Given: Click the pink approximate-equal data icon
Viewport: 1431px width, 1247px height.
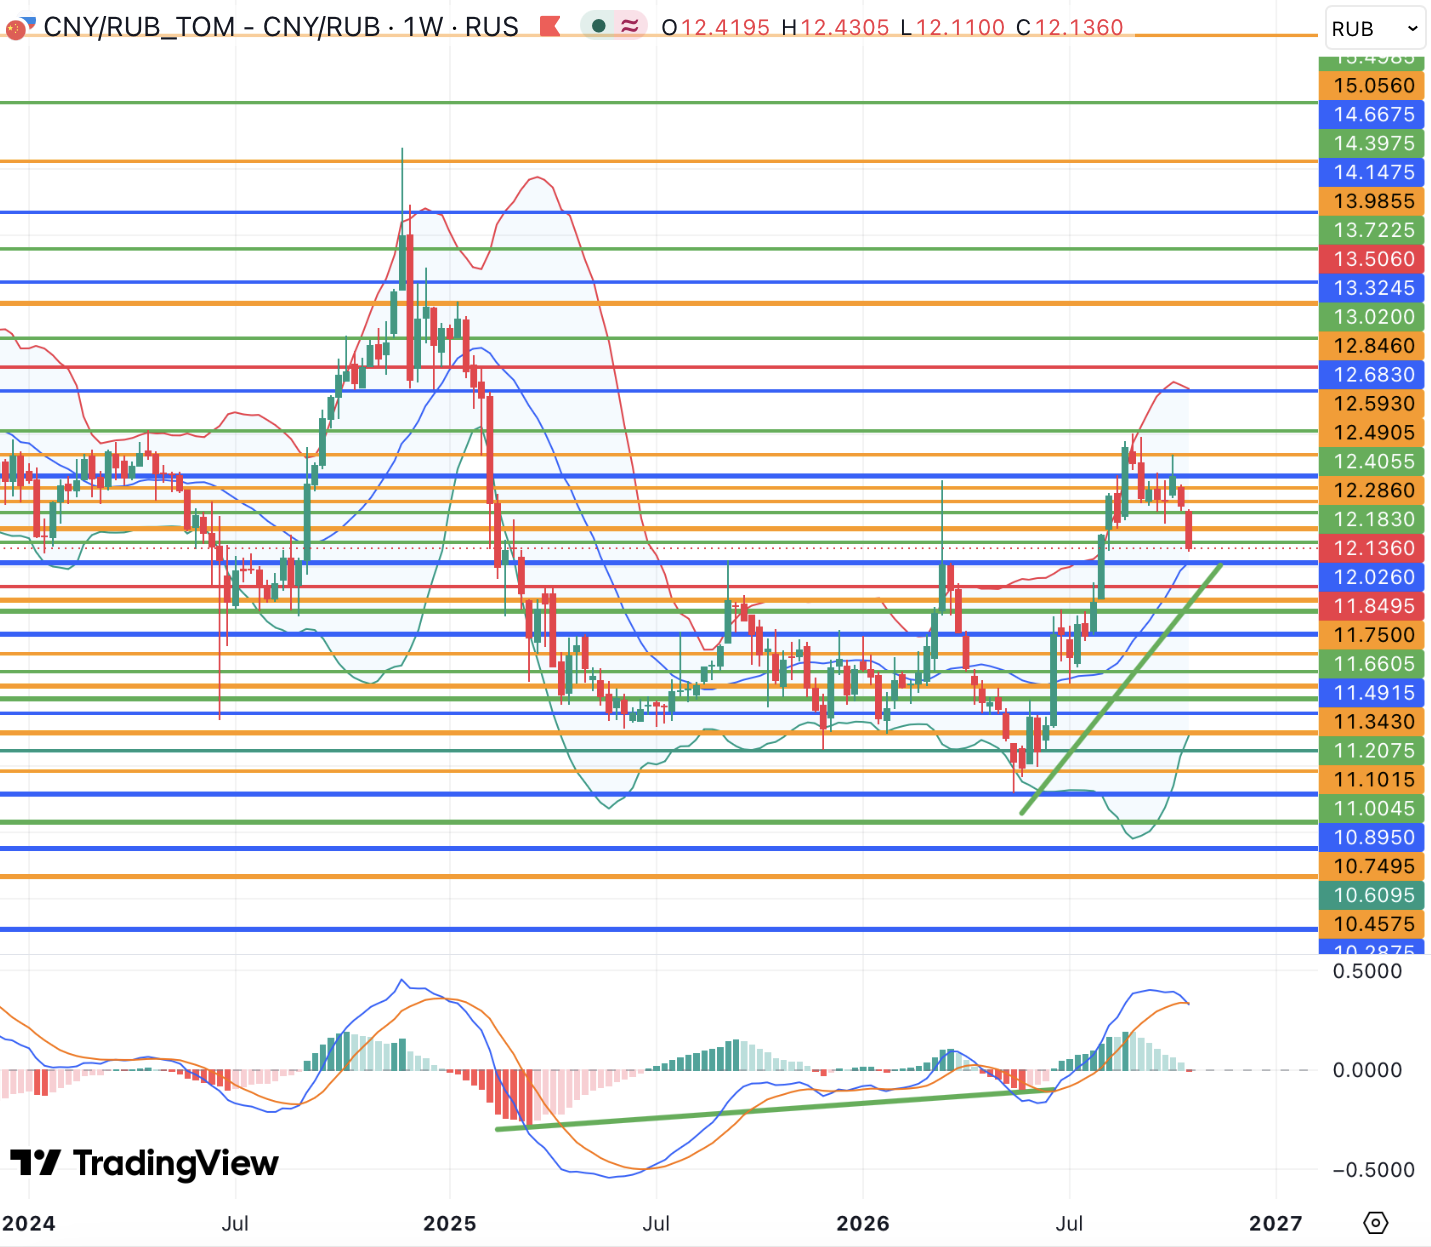Looking at the screenshot, I should point(630,26).
